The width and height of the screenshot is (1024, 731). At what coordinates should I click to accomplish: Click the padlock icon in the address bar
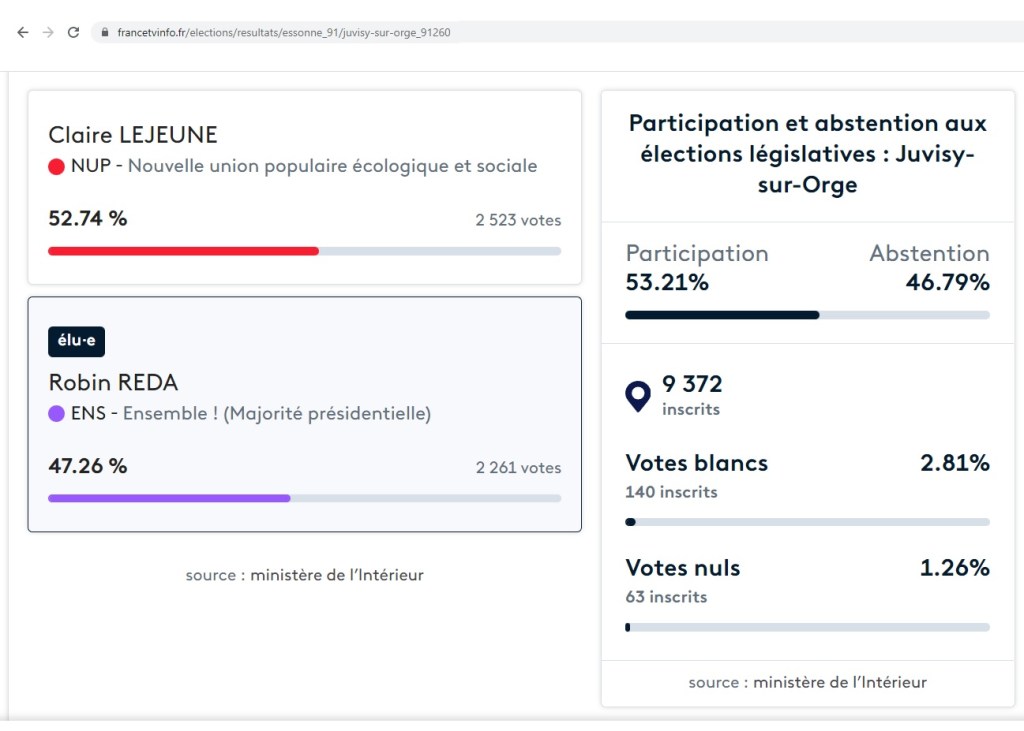click(104, 31)
